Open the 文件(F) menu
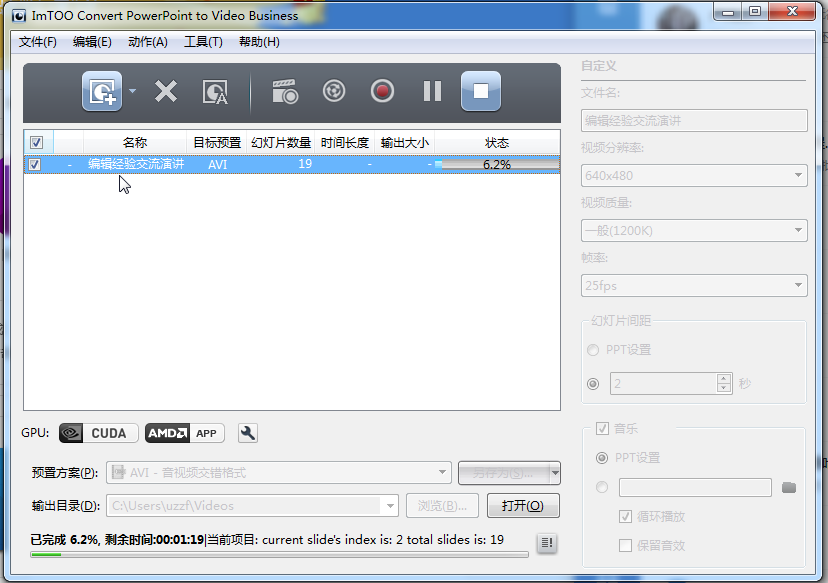828x583 pixels. (37, 42)
